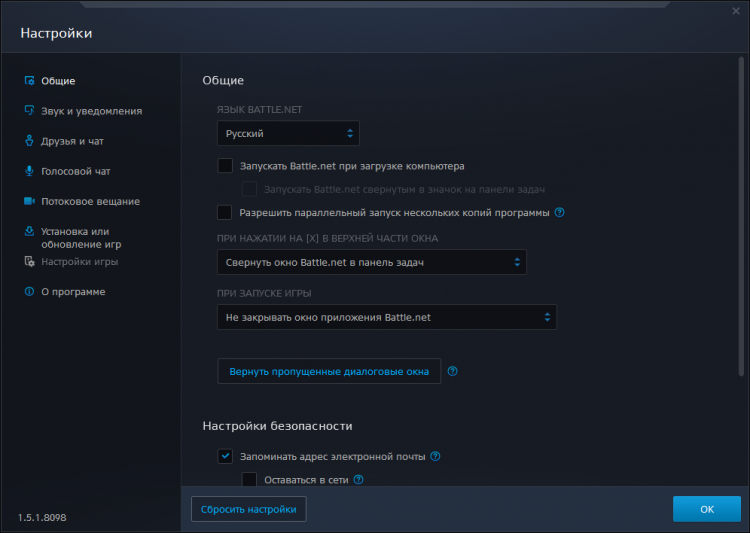The width and height of the screenshot is (750, 533).
Task: Click the ПРИ ЗАПУСКЕ ИГРЫ label
Action: tap(264, 293)
